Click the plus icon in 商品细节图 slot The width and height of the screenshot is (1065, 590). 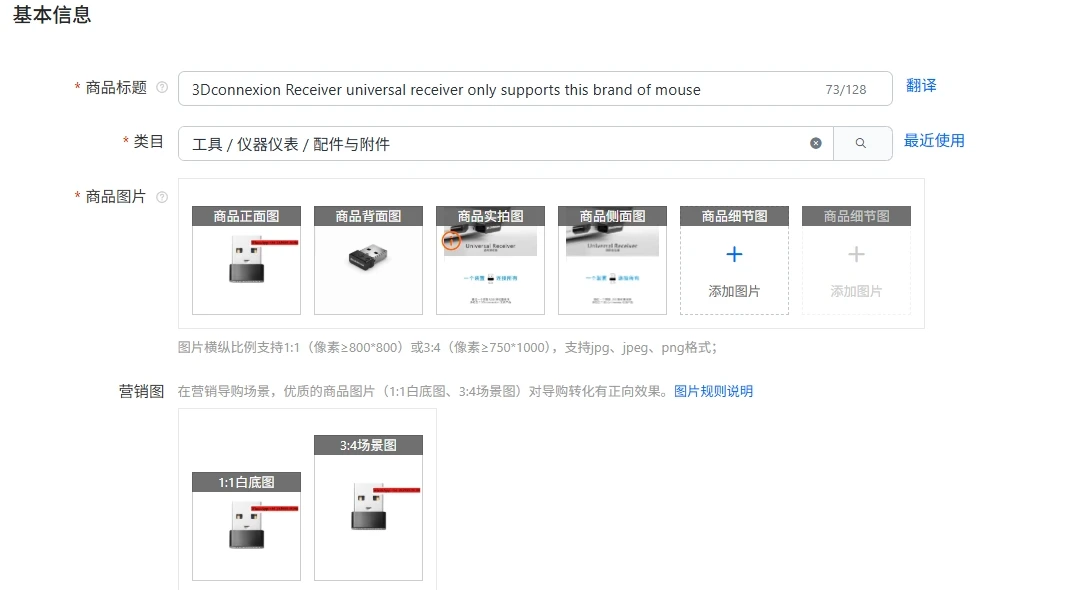(734, 255)
